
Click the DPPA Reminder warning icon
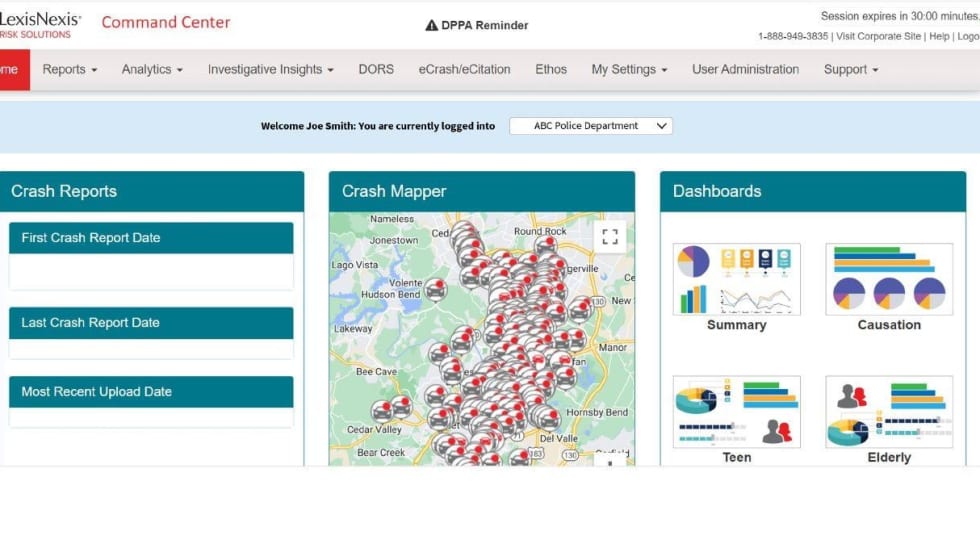(x=432, y=25)
